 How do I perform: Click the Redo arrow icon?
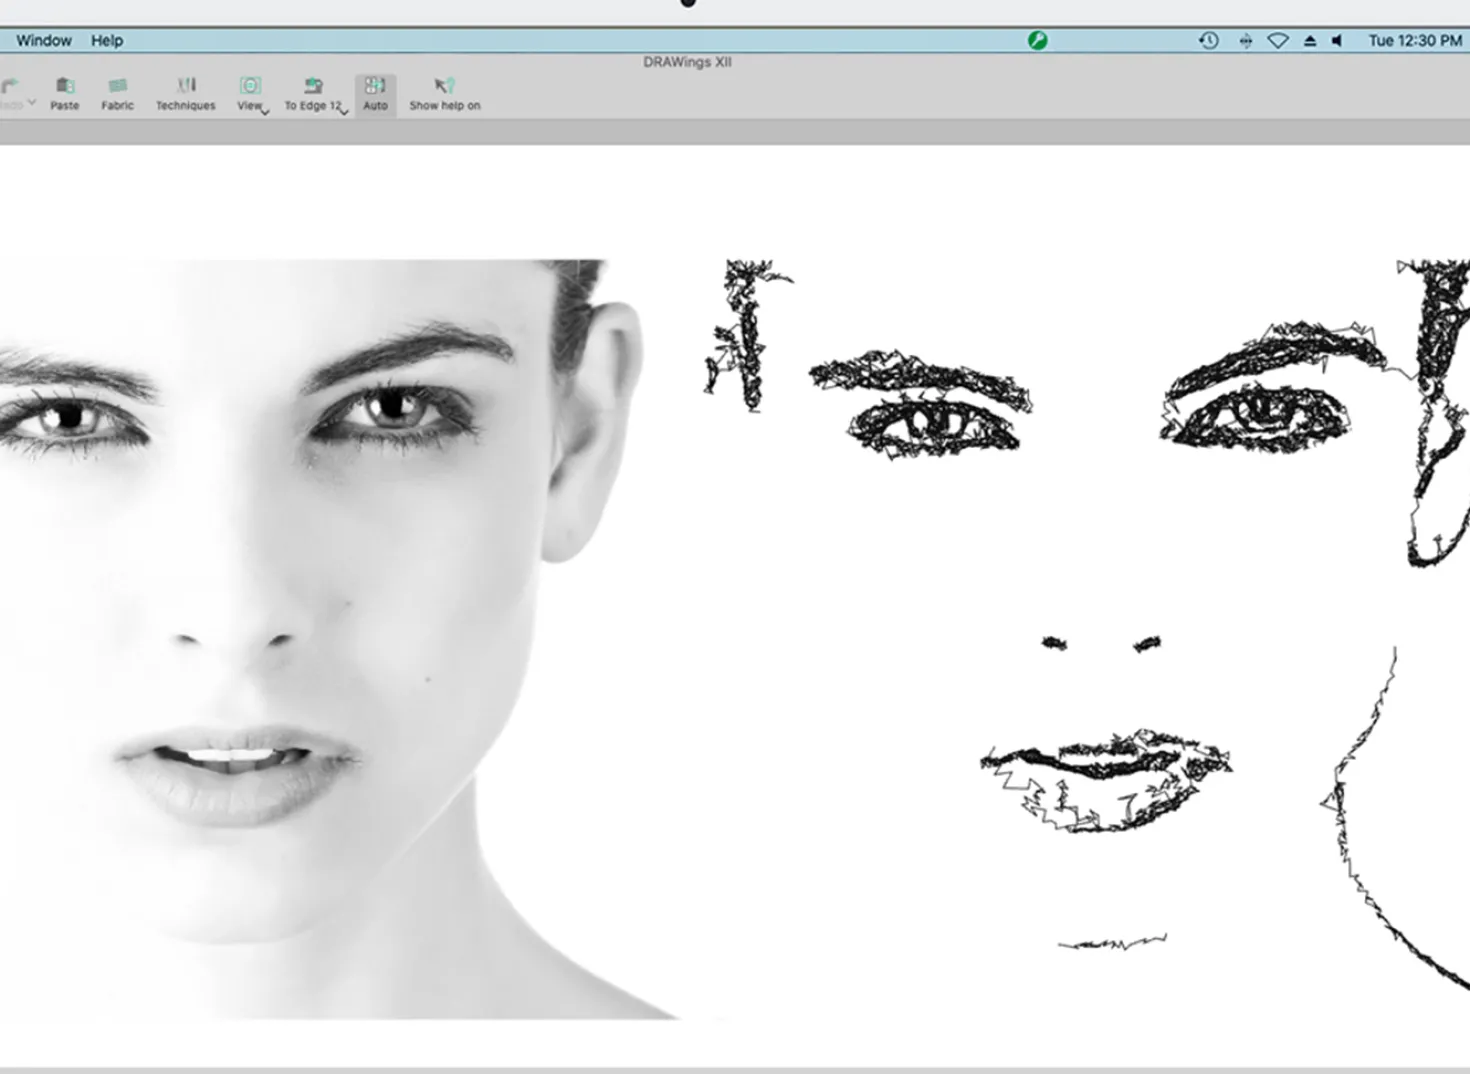[10, 86]
